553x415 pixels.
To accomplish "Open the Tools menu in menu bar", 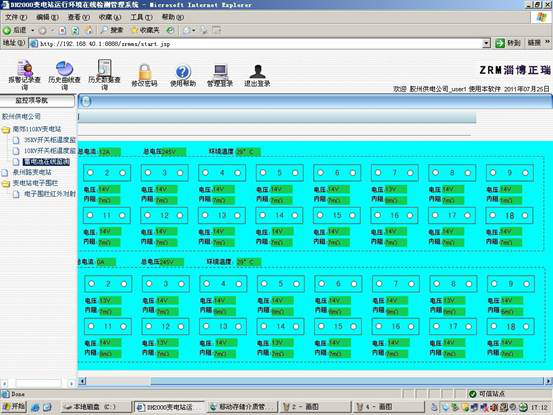I will pos(141,17).
